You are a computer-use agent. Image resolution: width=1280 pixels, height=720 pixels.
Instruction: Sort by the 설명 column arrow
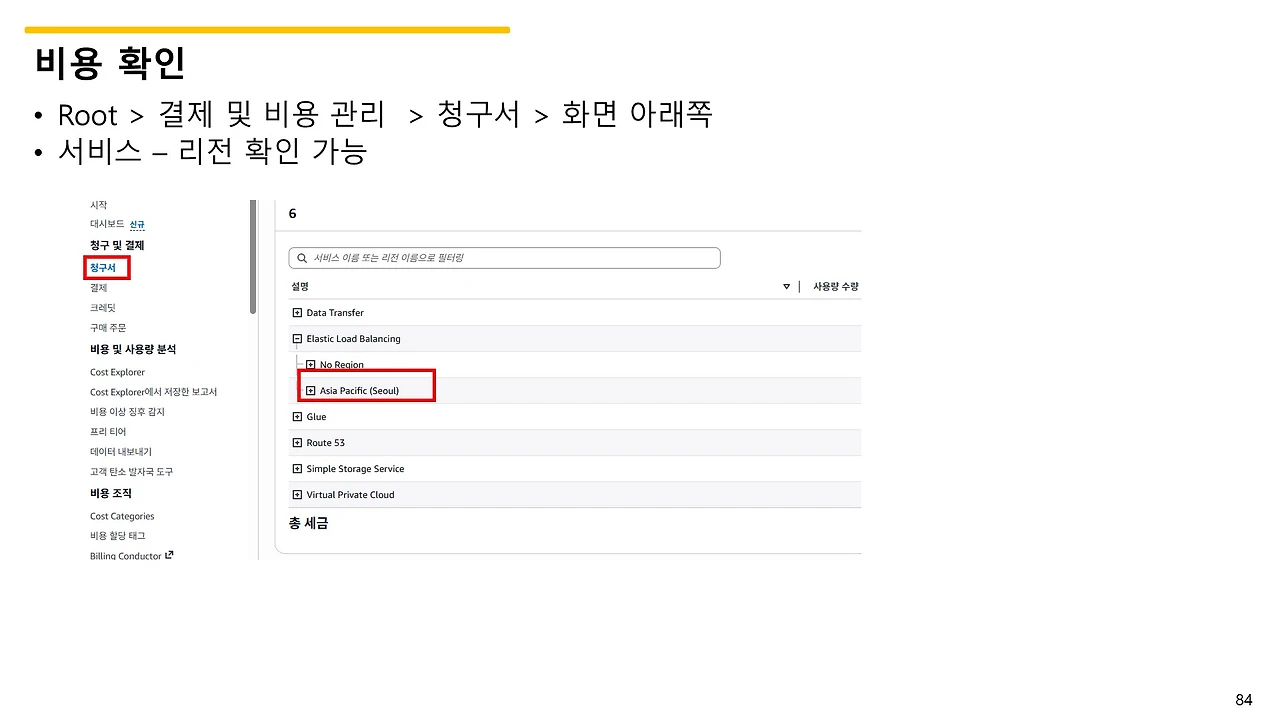pyautogui.click(x=786, y=287)
